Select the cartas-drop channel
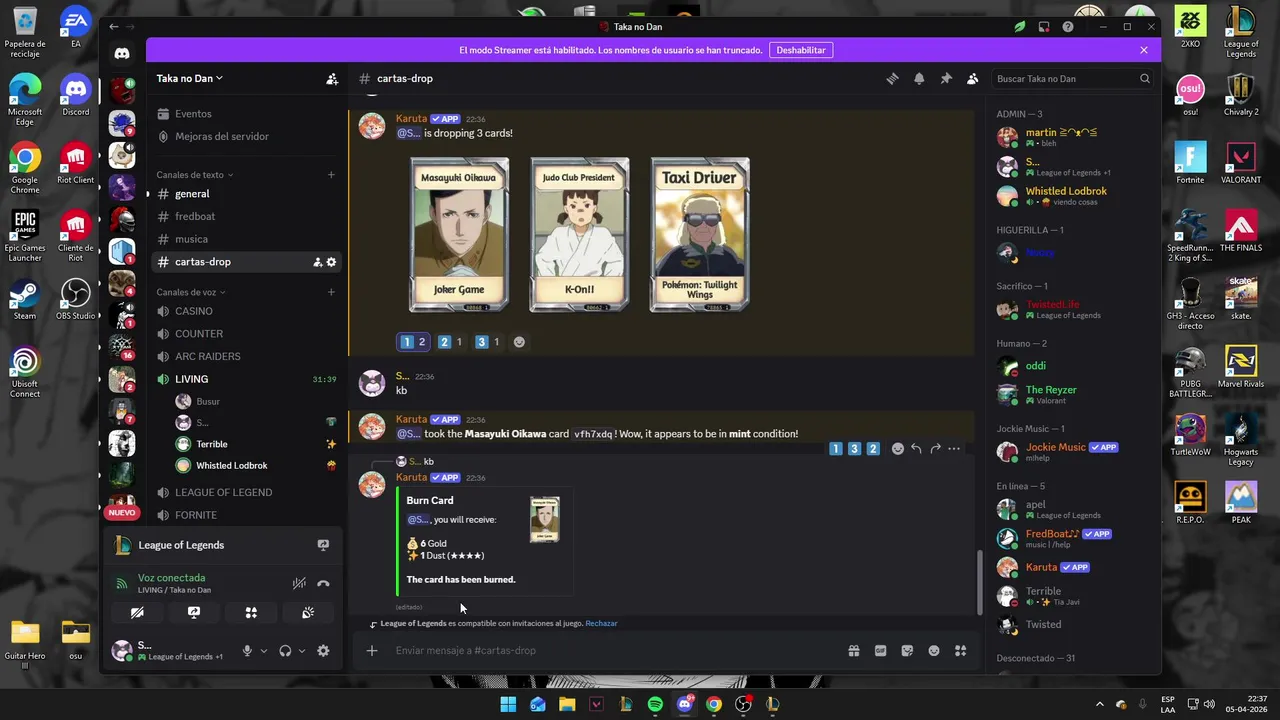 pos(245,262)
